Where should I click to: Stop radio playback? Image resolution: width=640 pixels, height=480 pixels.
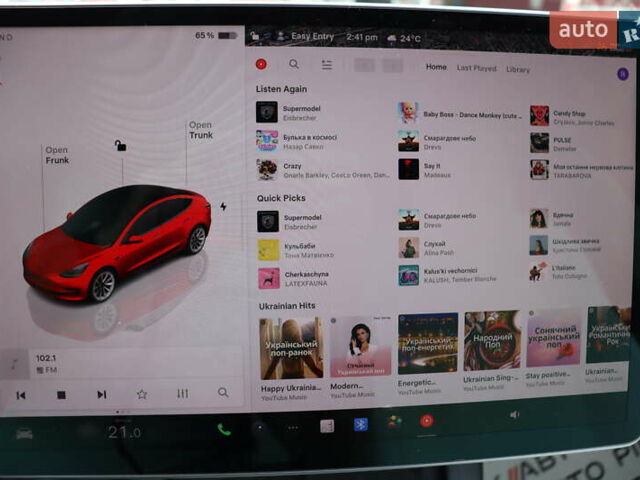61,395
